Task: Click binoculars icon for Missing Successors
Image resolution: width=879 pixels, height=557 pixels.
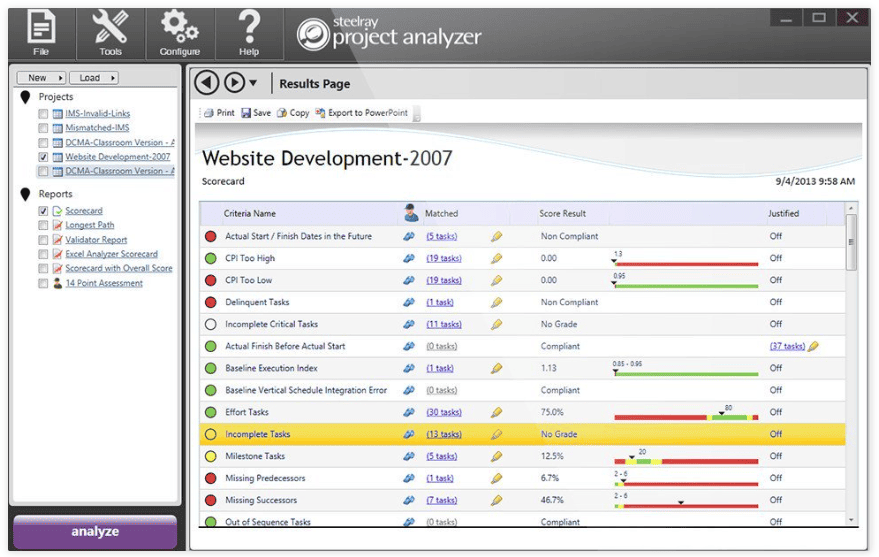Action: [x=409, y=500]
